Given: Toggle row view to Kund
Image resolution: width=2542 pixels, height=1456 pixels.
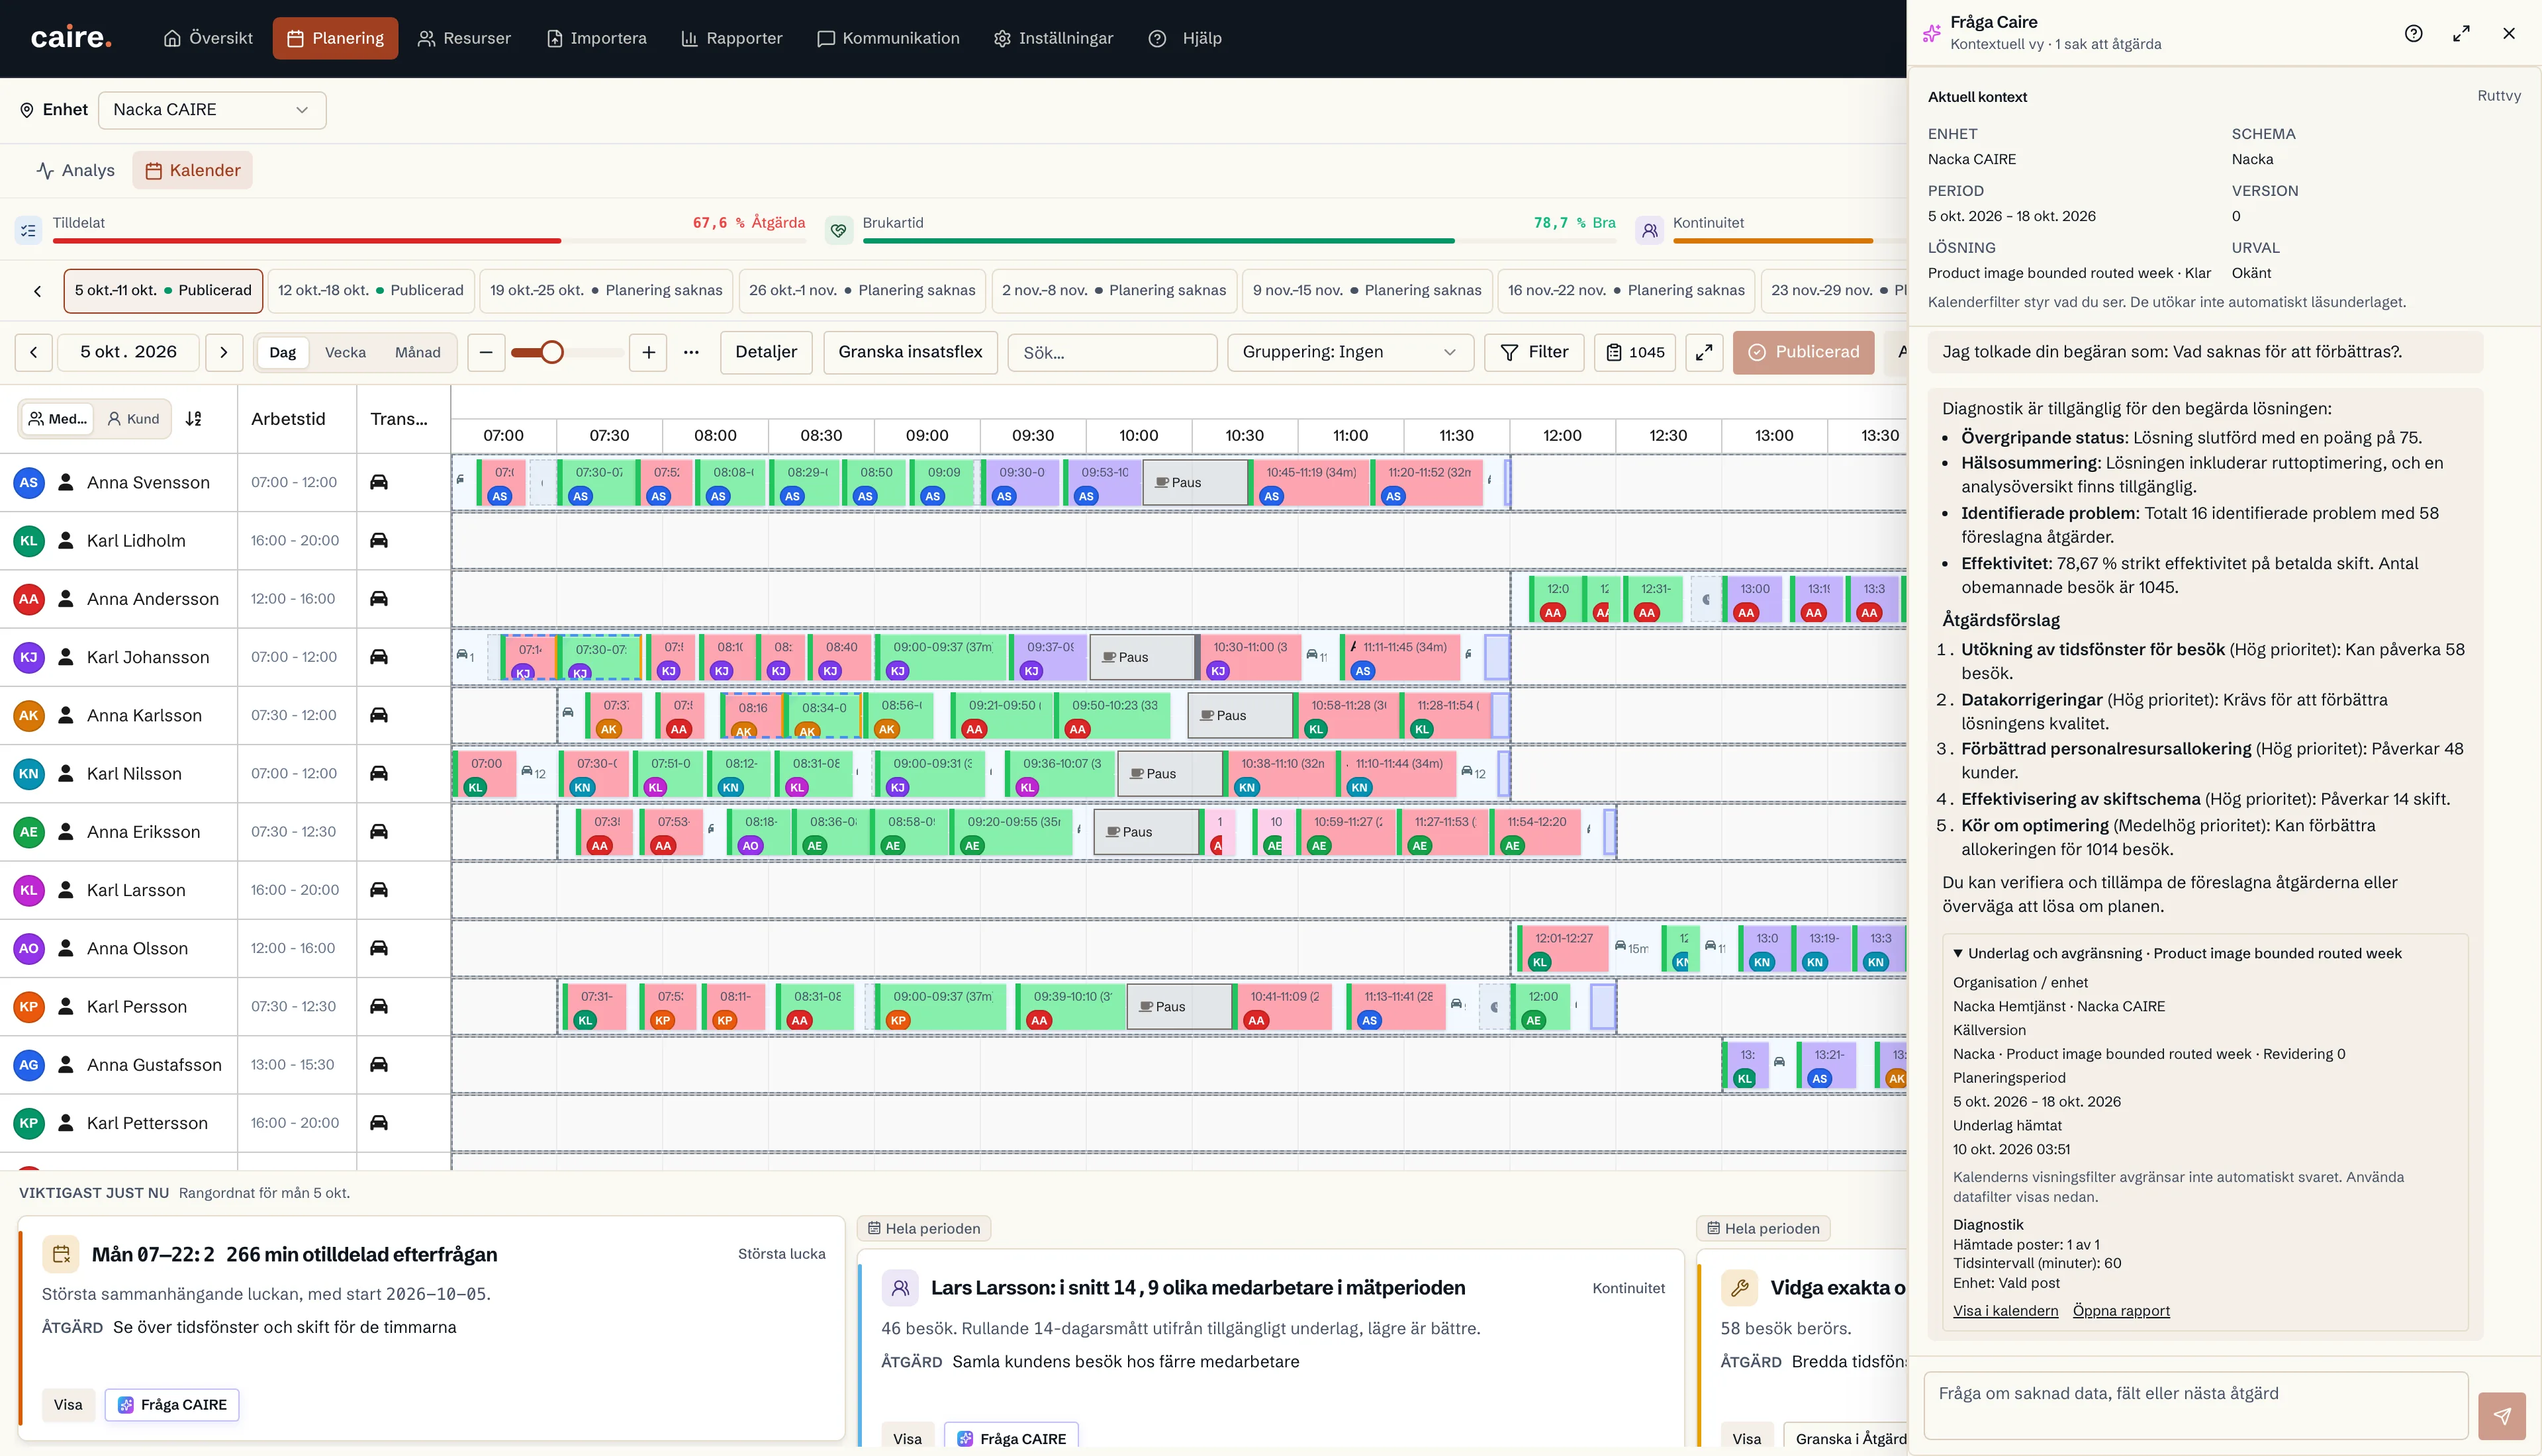Looking at the screenshot, I should coord(133,419).
